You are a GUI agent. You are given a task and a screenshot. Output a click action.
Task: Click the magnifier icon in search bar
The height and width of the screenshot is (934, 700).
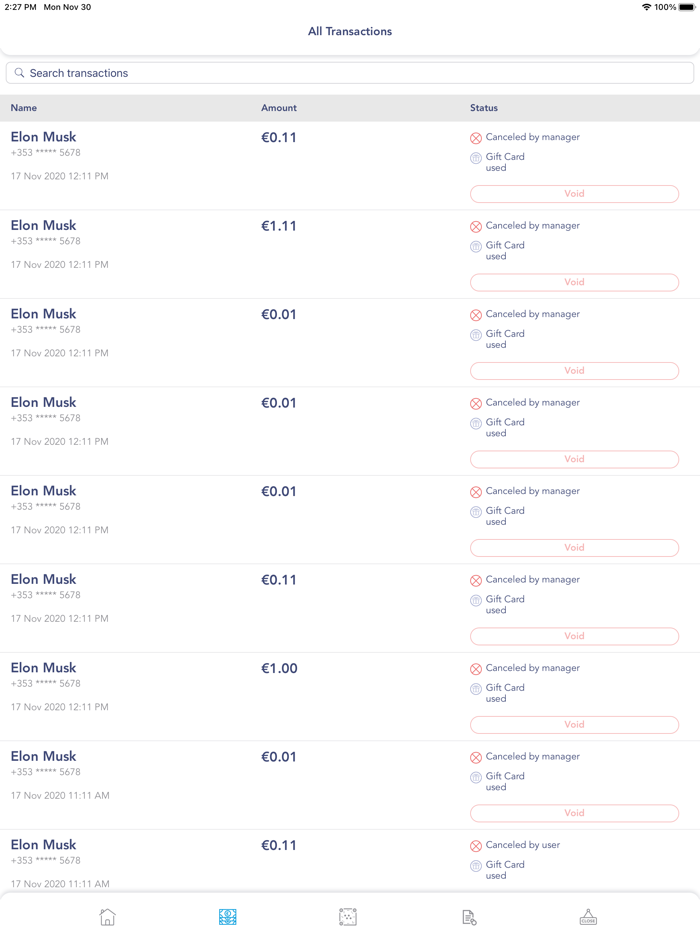(x=19, y=73)
